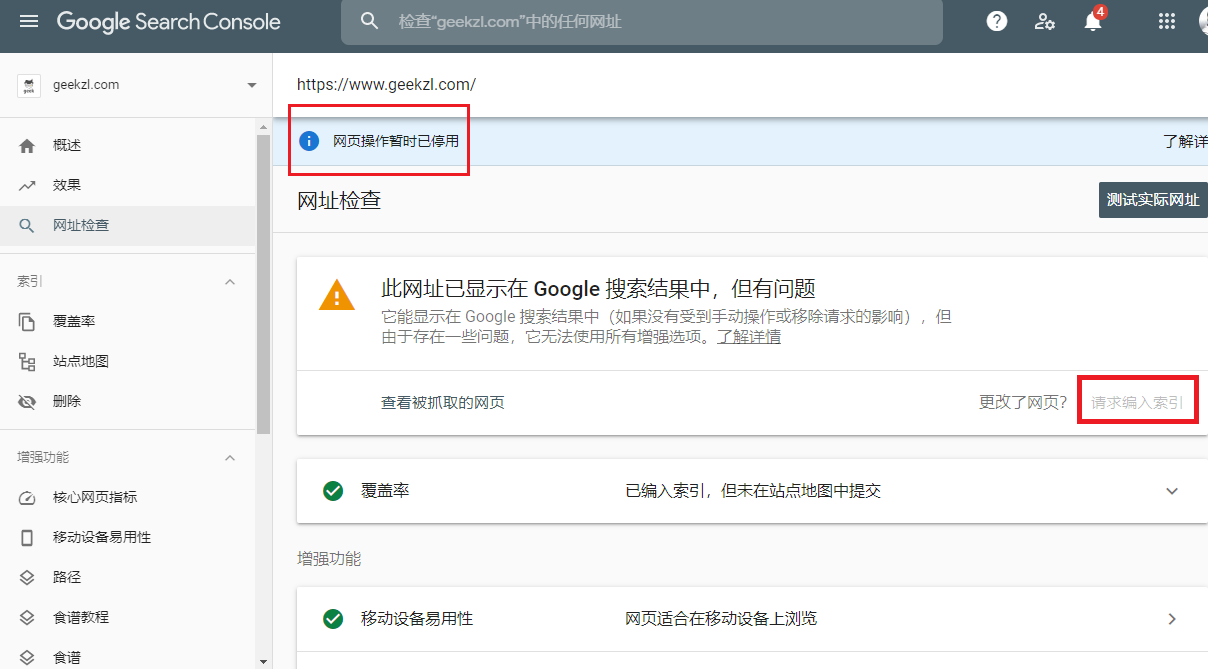Viewport: 1208px width, 669px height.
Task: Click the orange warning triangle icon
Action: pos(336,294)
